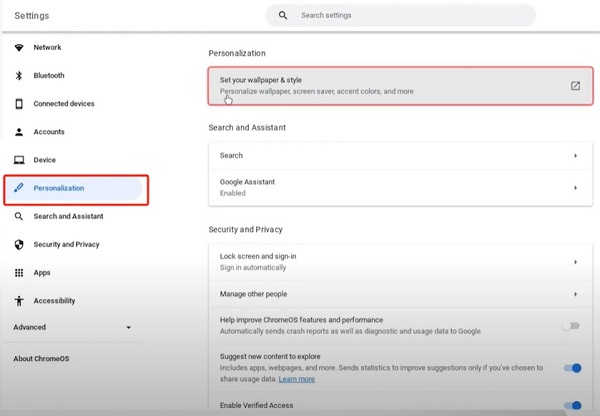600x416 pixels.
Task: Open the Search row chevron
Action: tap(575, 156)
